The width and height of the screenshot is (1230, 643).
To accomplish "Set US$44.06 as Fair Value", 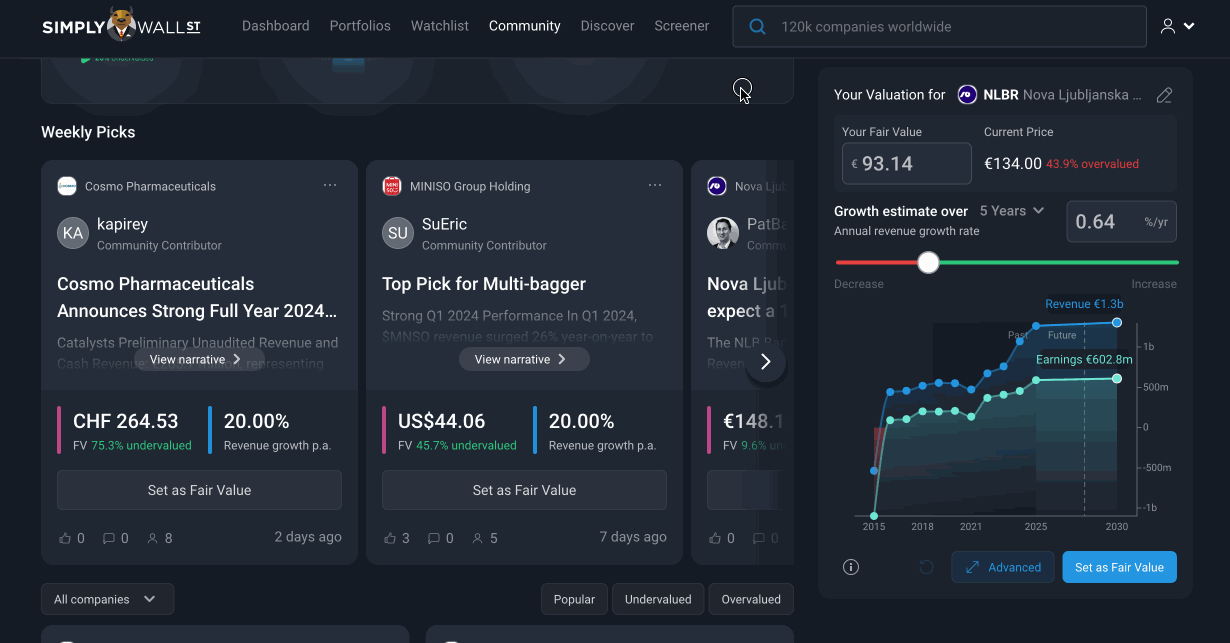I will 524,490.
